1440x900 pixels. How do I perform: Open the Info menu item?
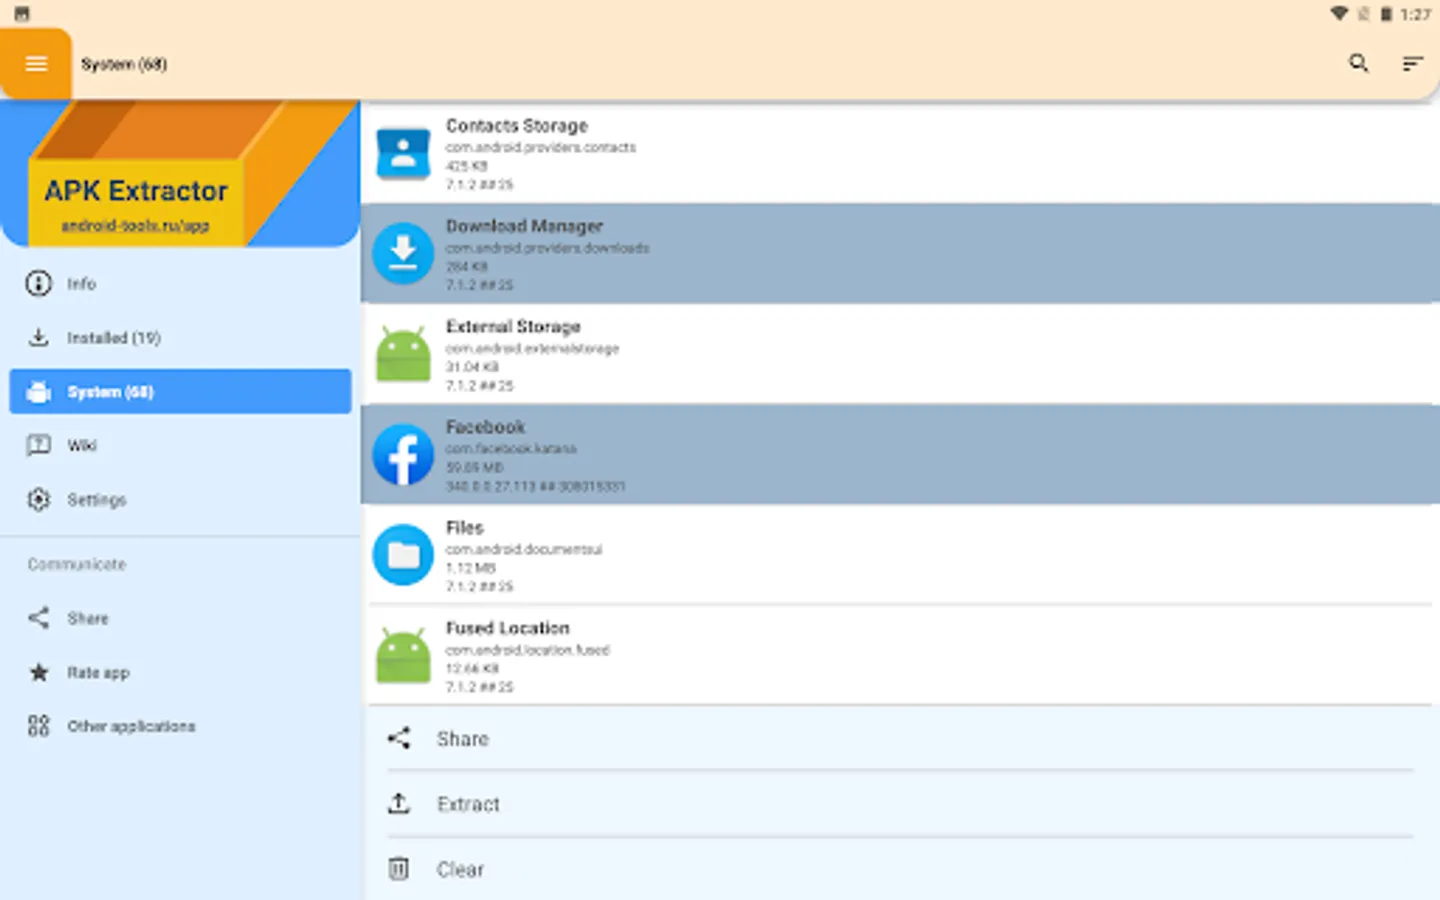click(180, 284)
